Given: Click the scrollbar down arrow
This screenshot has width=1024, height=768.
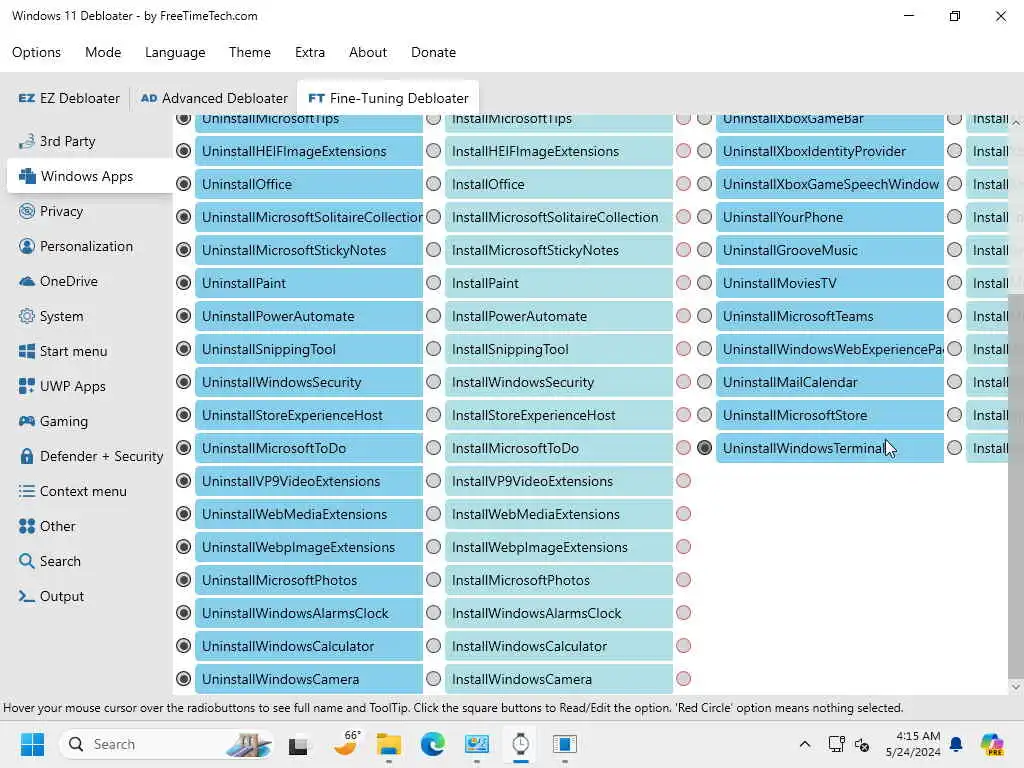Looking at the screenshot, I should coord(1016,686).
